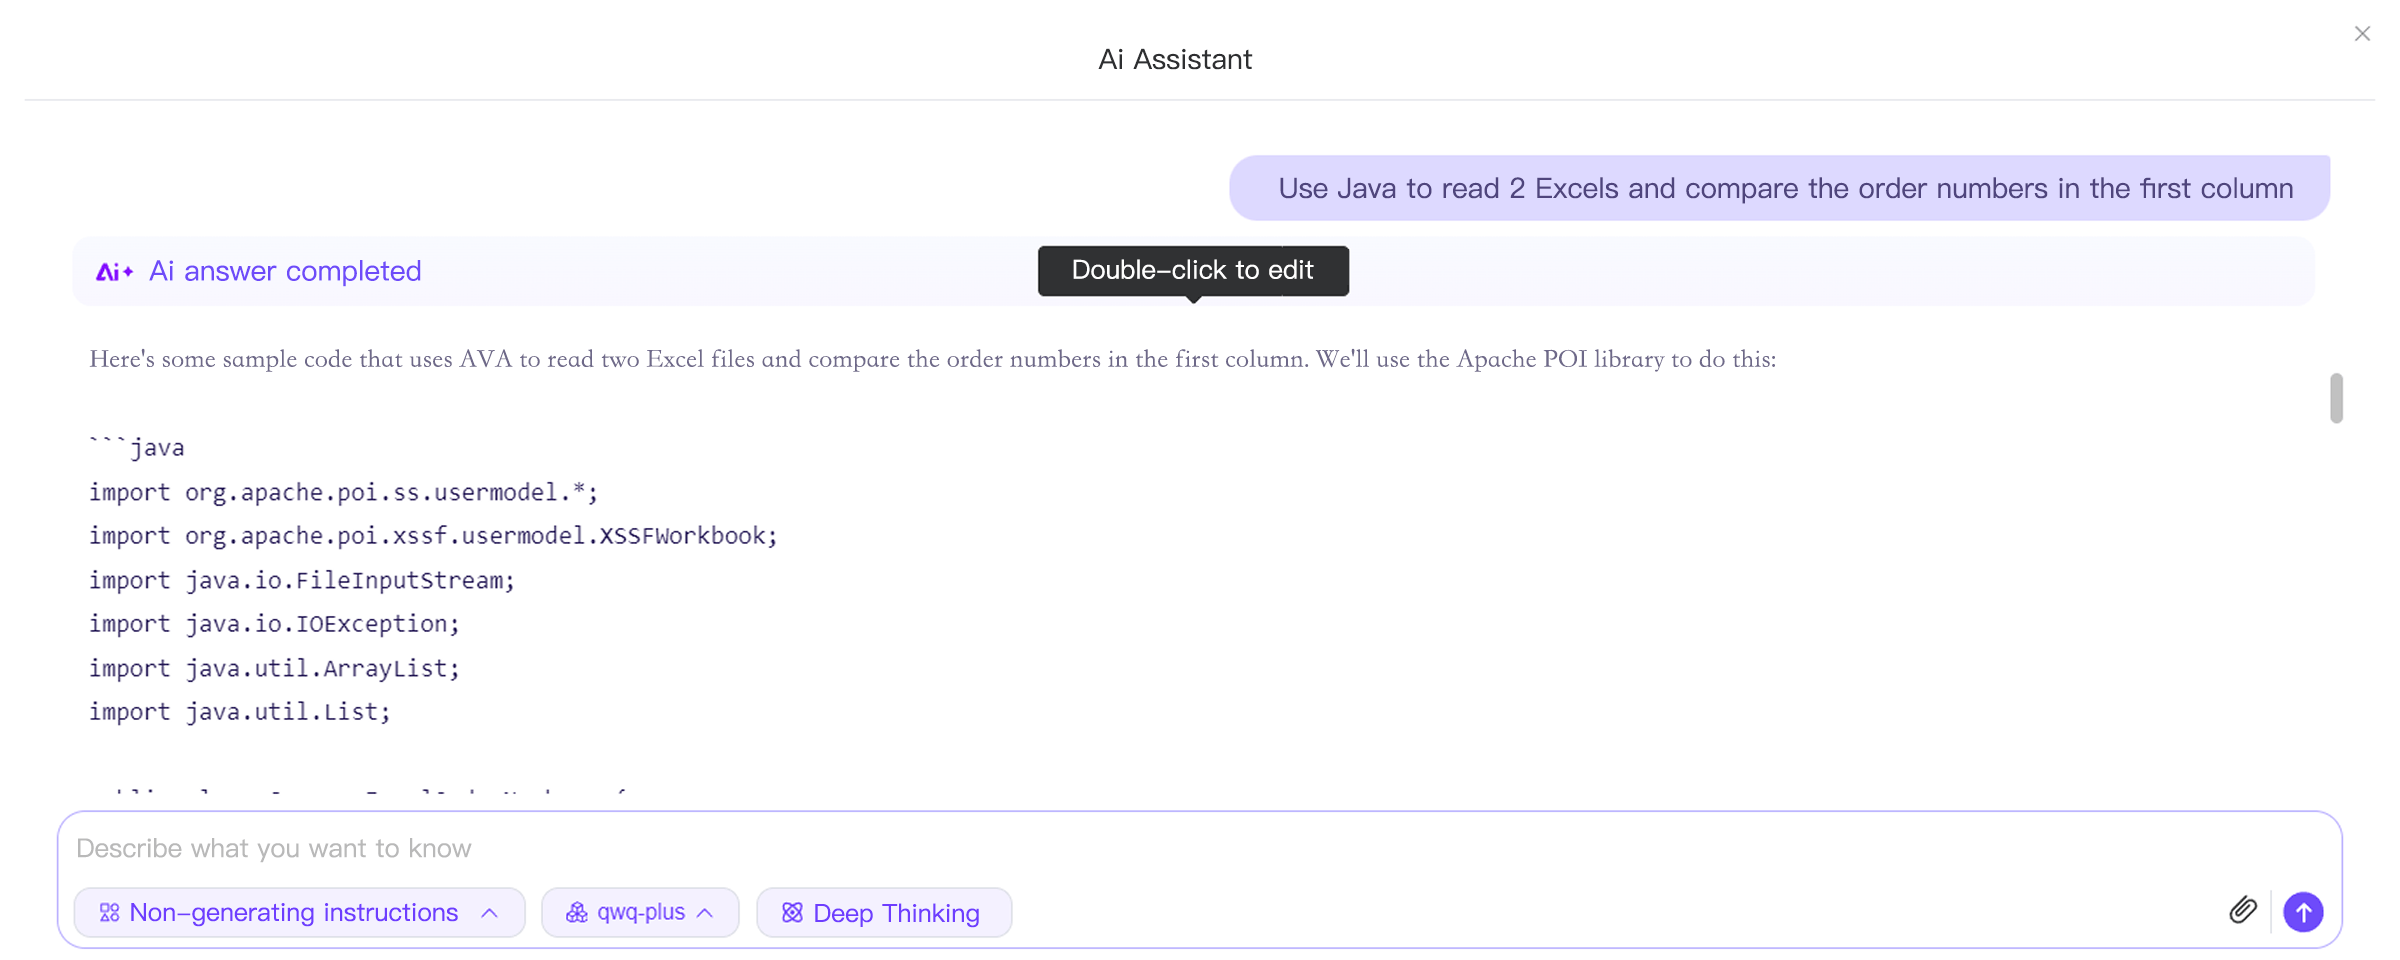Click the qwq-plus model icon
Screen dimensions: 2400x960
pyautogui.click(x=577, y=912)
